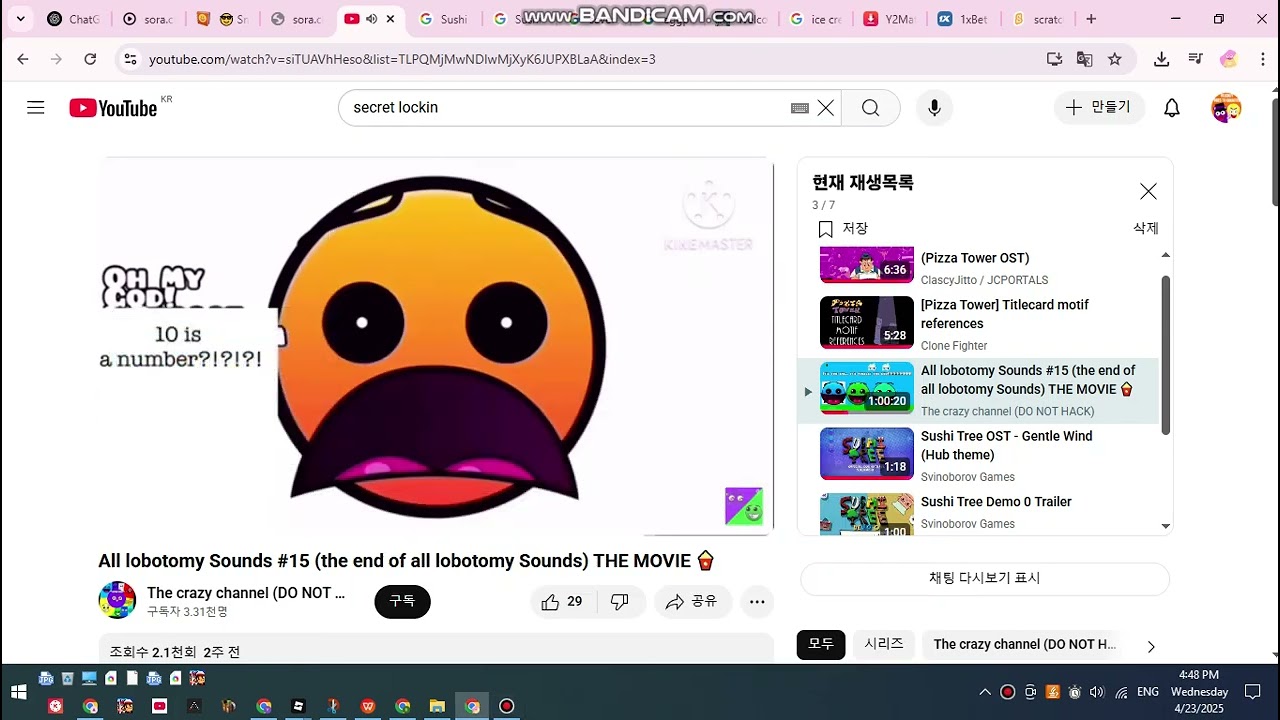The width and height of the screenshot is (1280, 720).
Task: Select the 시리즈 filter chip
Action: pyautogui.click(x=884, y=644)
